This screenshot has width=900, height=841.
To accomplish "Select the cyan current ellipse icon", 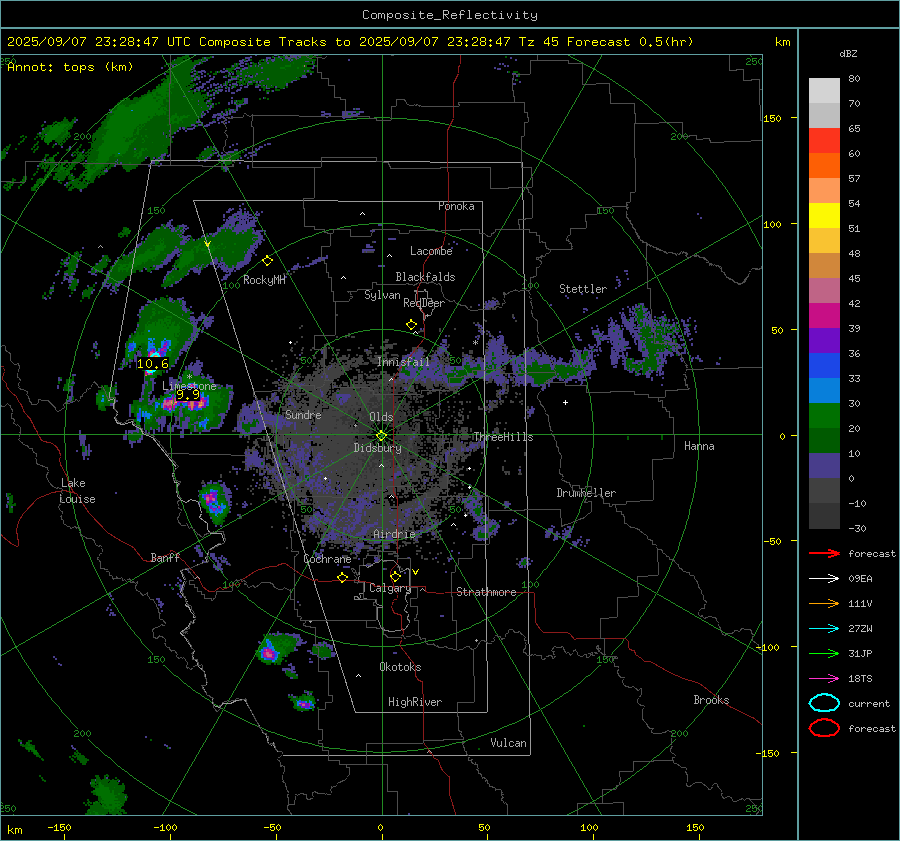I will [824, 703].
